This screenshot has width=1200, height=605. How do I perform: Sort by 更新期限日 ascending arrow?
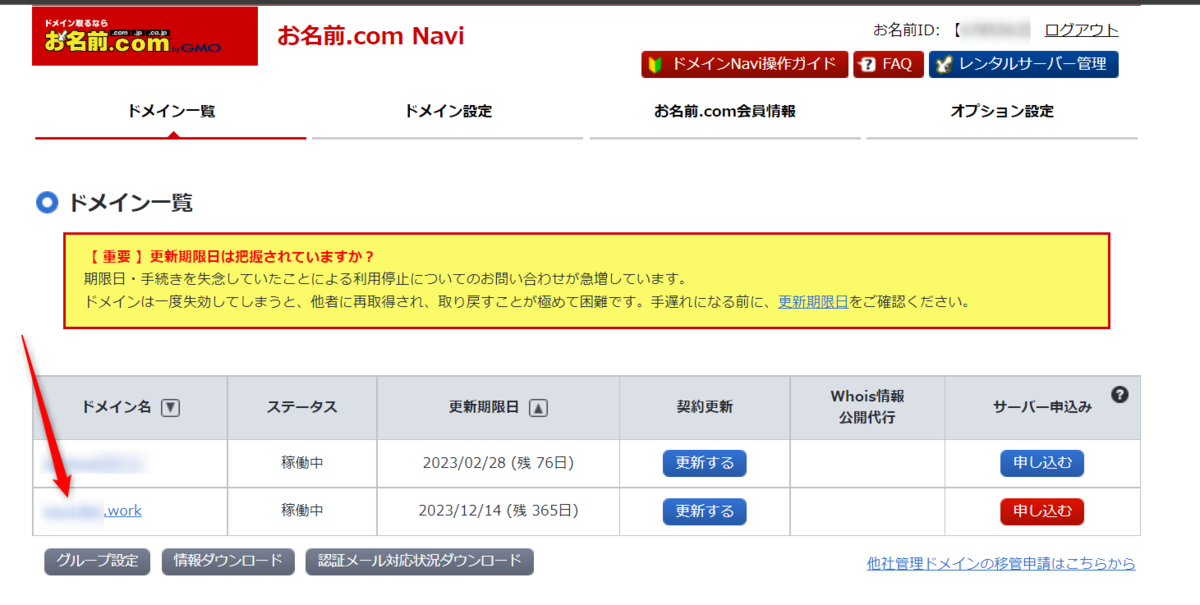coord(538,408)
